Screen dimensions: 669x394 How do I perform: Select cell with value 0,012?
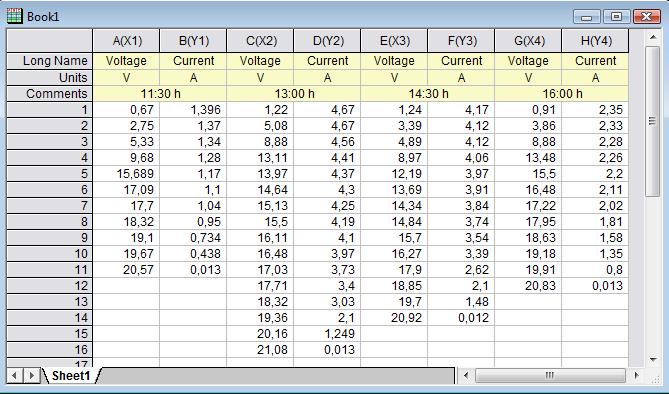pyautogui.click(x=461, y=318)
